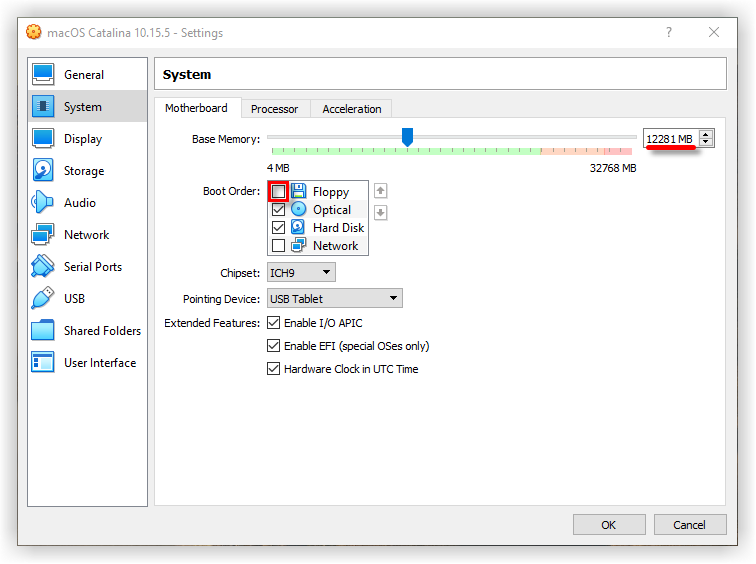This screenshot has width=756, height=564.
Task: Switch to the Acceleration tab
Action: 351,109
